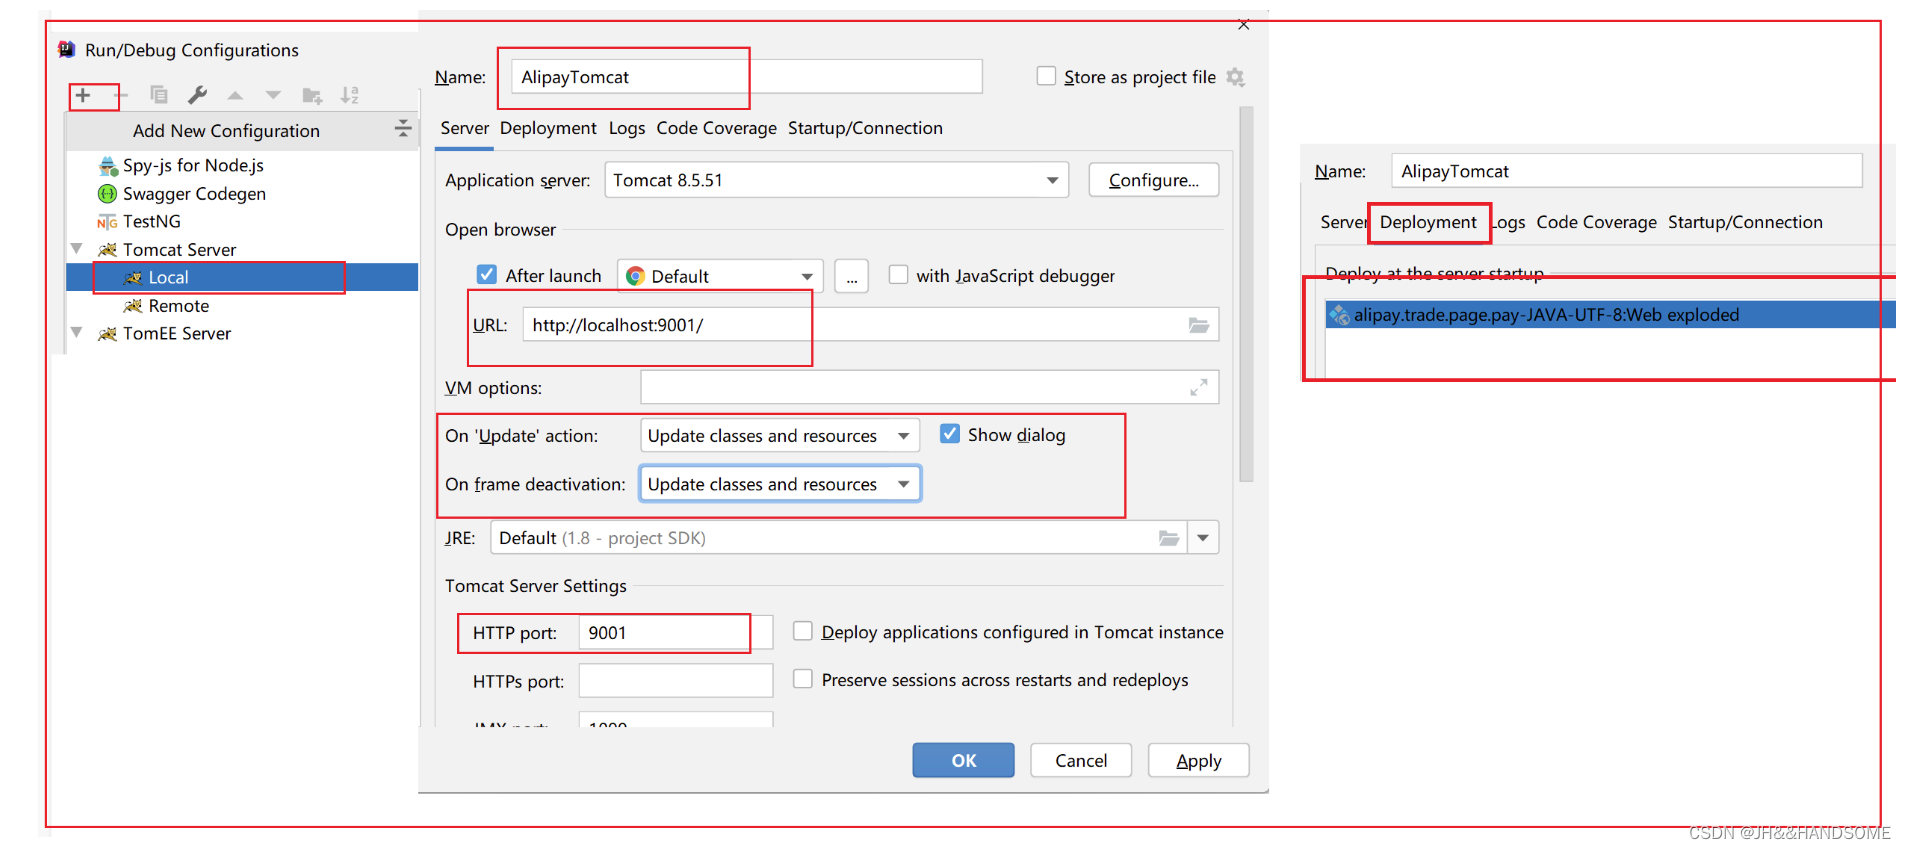Click the Apply button
The width and height of the screenshot is (1906, 849).
(x=1199, y=760)
